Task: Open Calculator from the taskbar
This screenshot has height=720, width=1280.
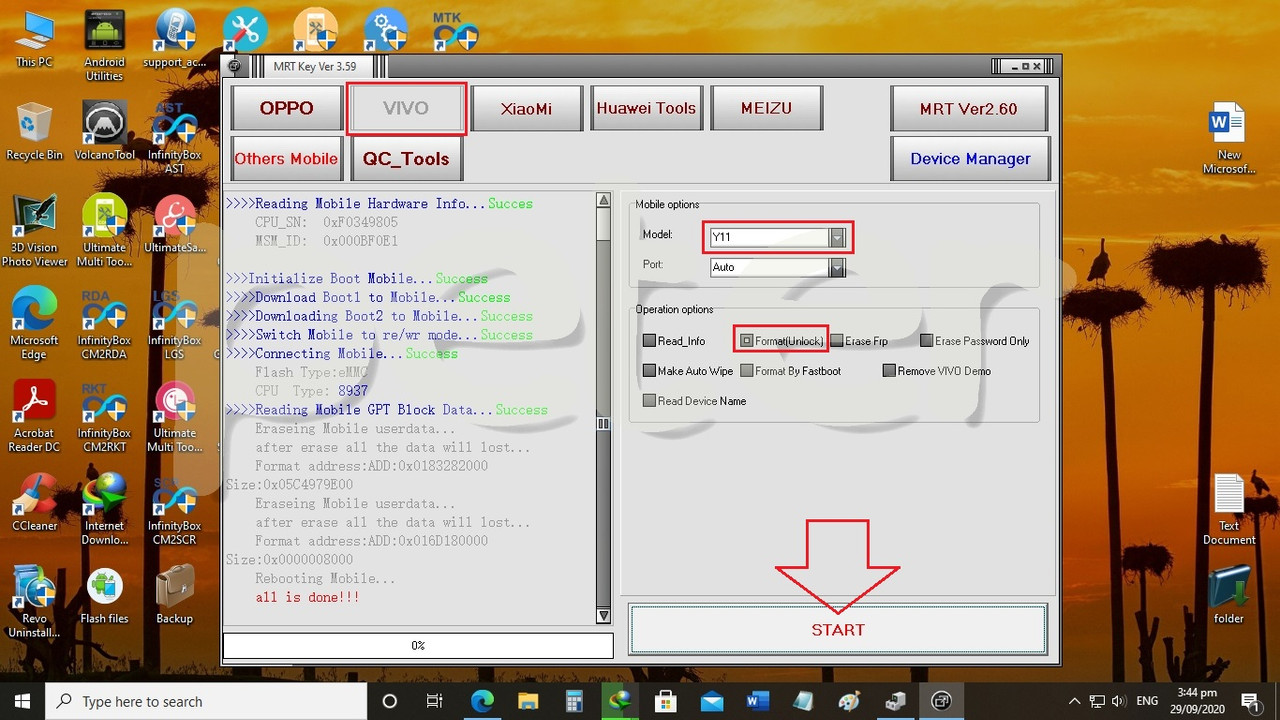Action: point(574,701)
